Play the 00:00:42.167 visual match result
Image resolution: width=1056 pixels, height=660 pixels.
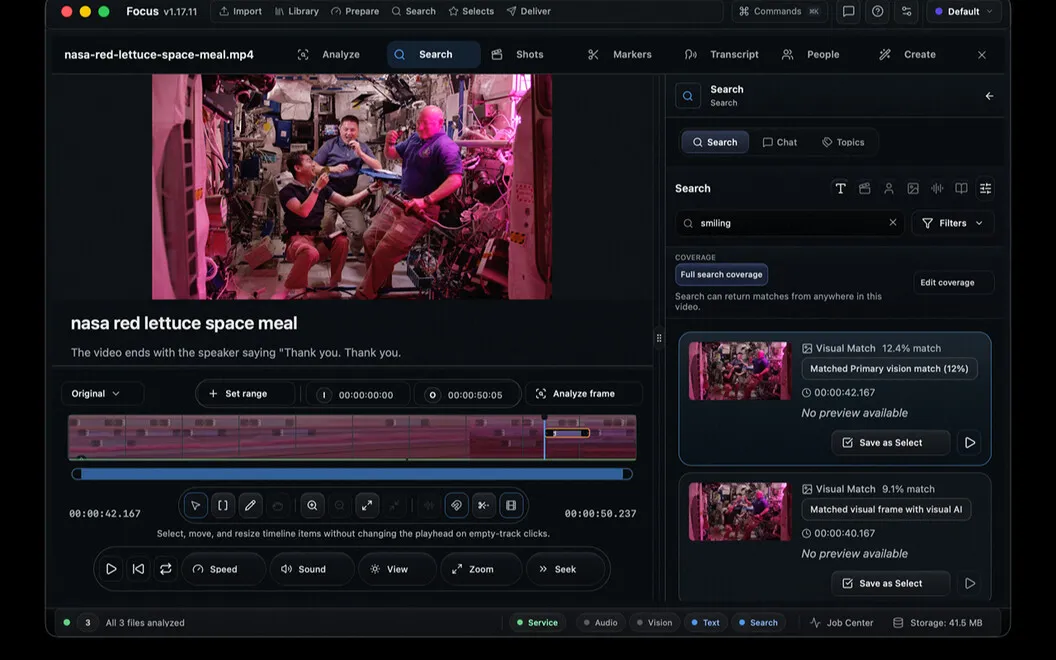click(x=970, y=442)
